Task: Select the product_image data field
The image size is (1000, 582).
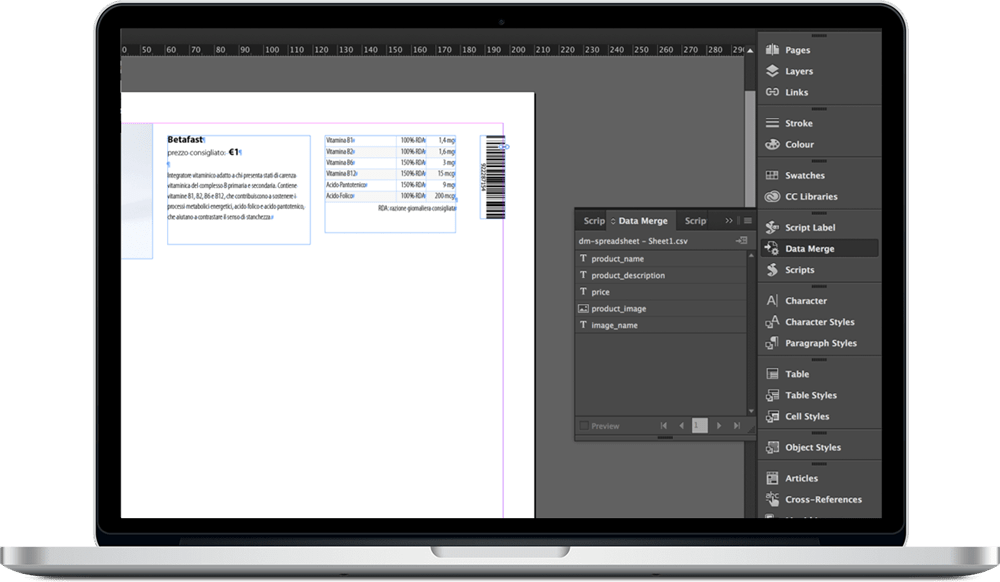Action: [661, 308]
